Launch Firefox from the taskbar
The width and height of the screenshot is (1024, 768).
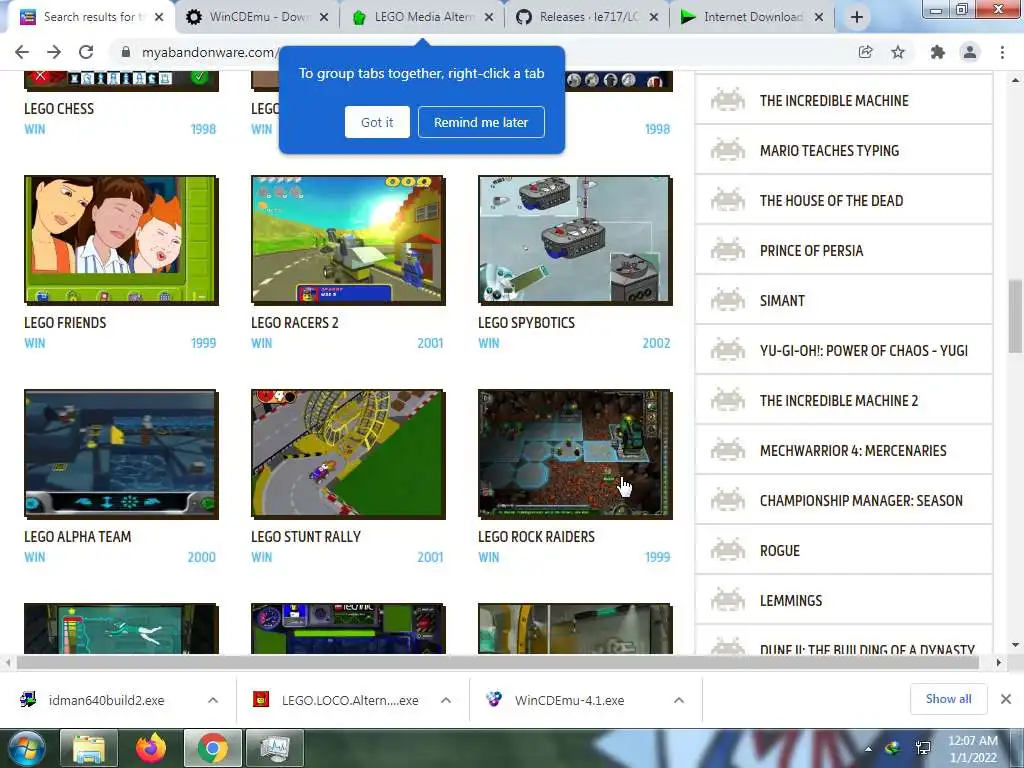coord(151,748)
